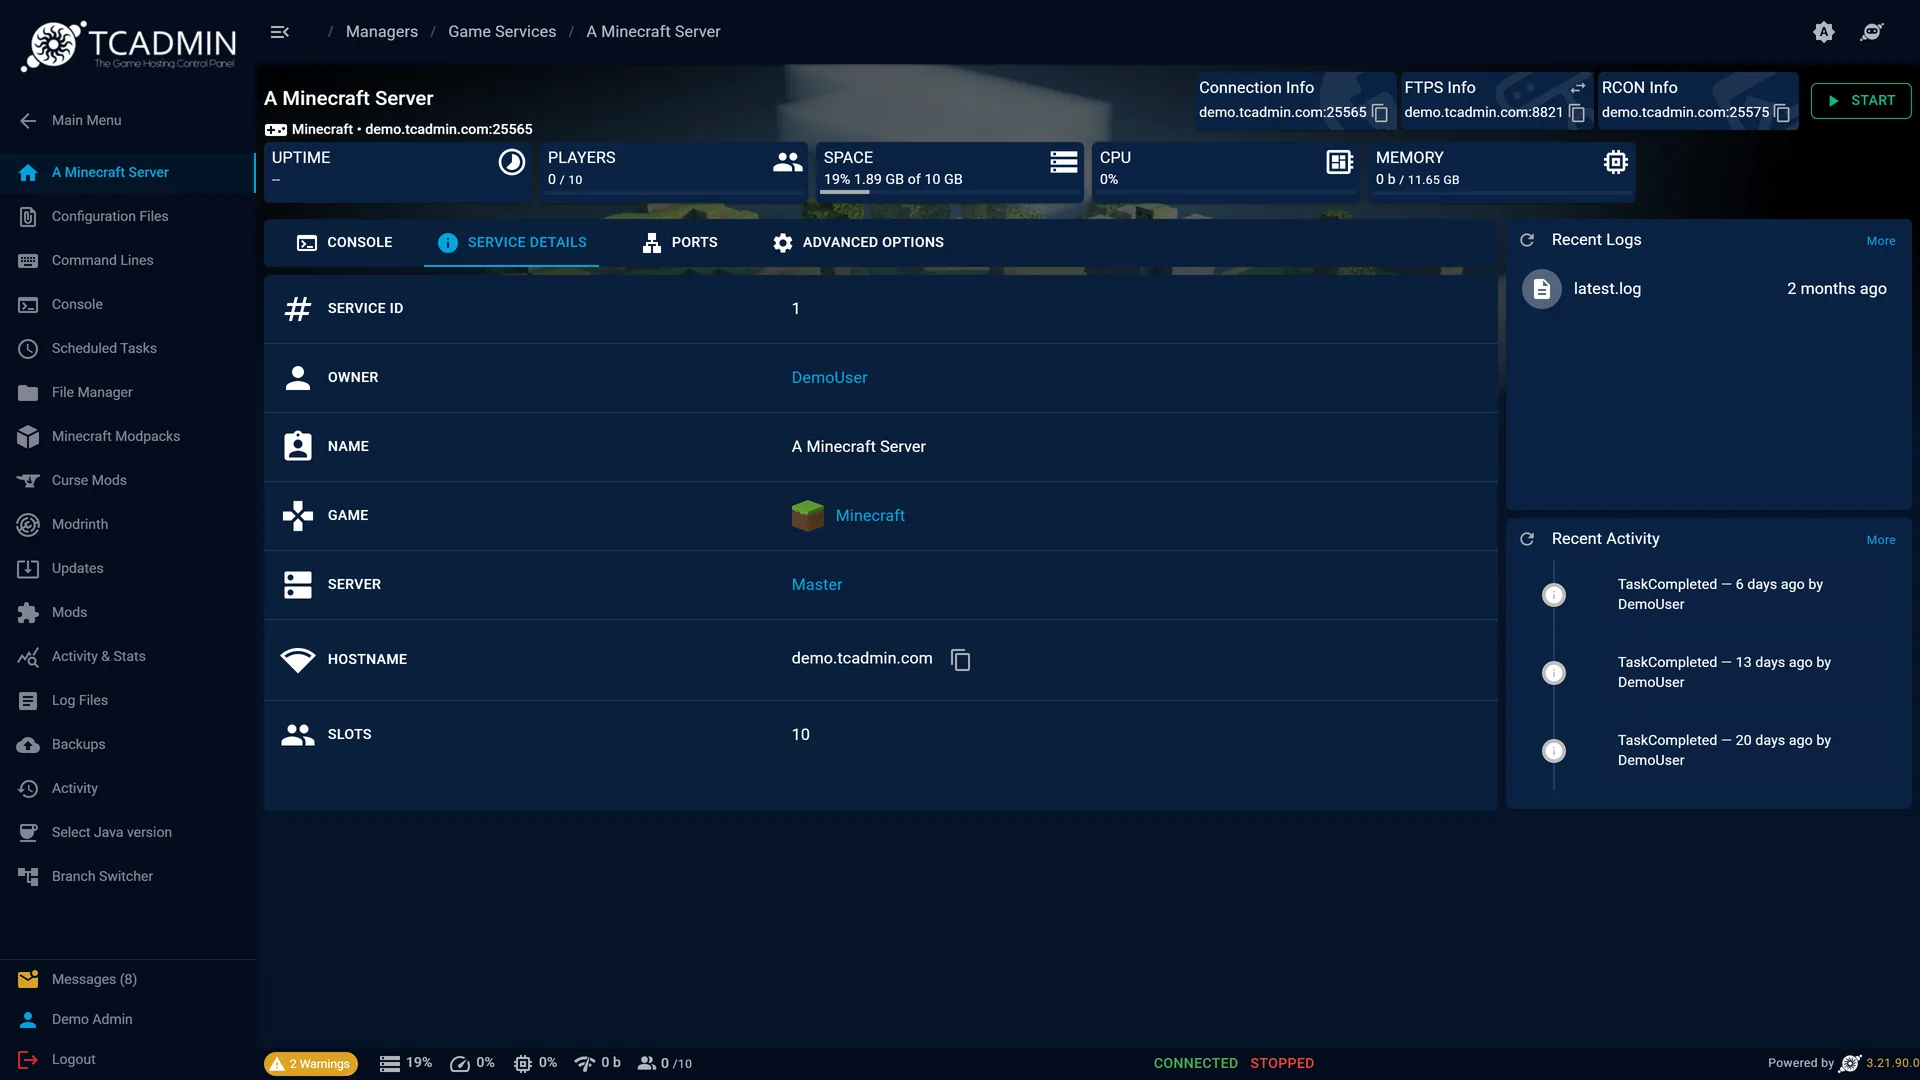Click the status bar CPU gauge 0% icon
Viewport: 1920px width, 1080px height.
(460, 1064)
